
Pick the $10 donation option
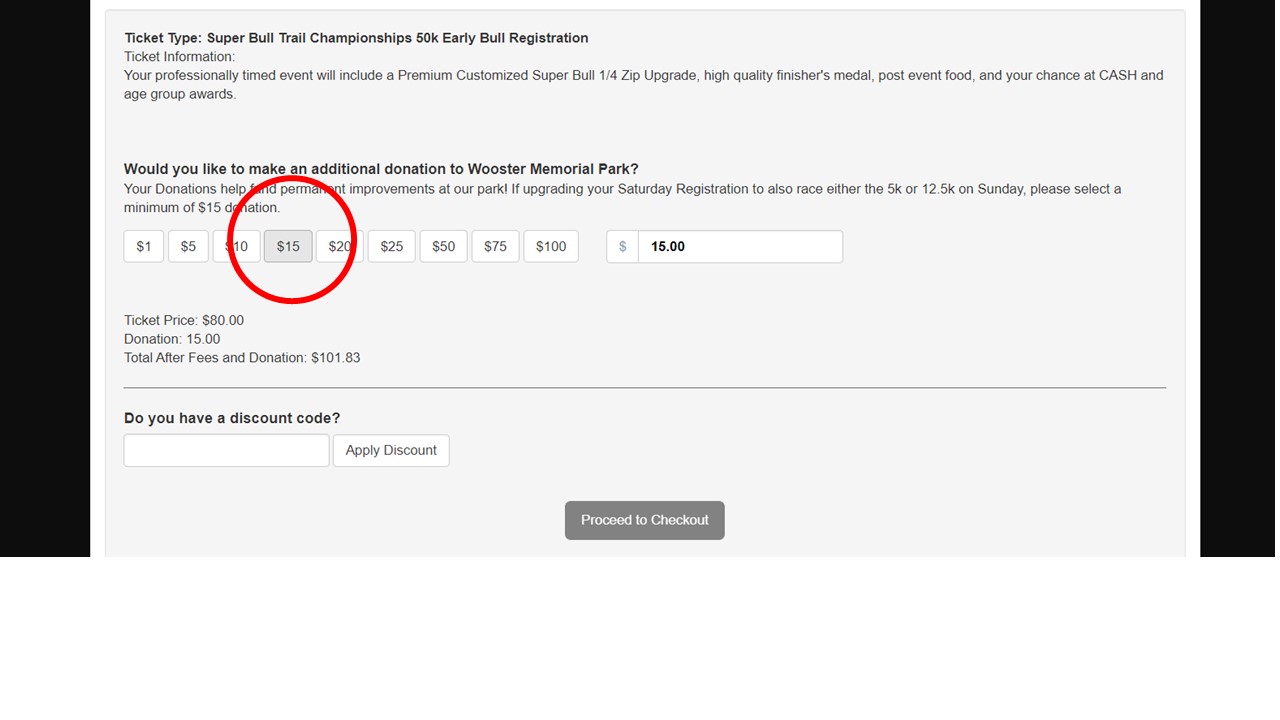[x=237, y=247]
